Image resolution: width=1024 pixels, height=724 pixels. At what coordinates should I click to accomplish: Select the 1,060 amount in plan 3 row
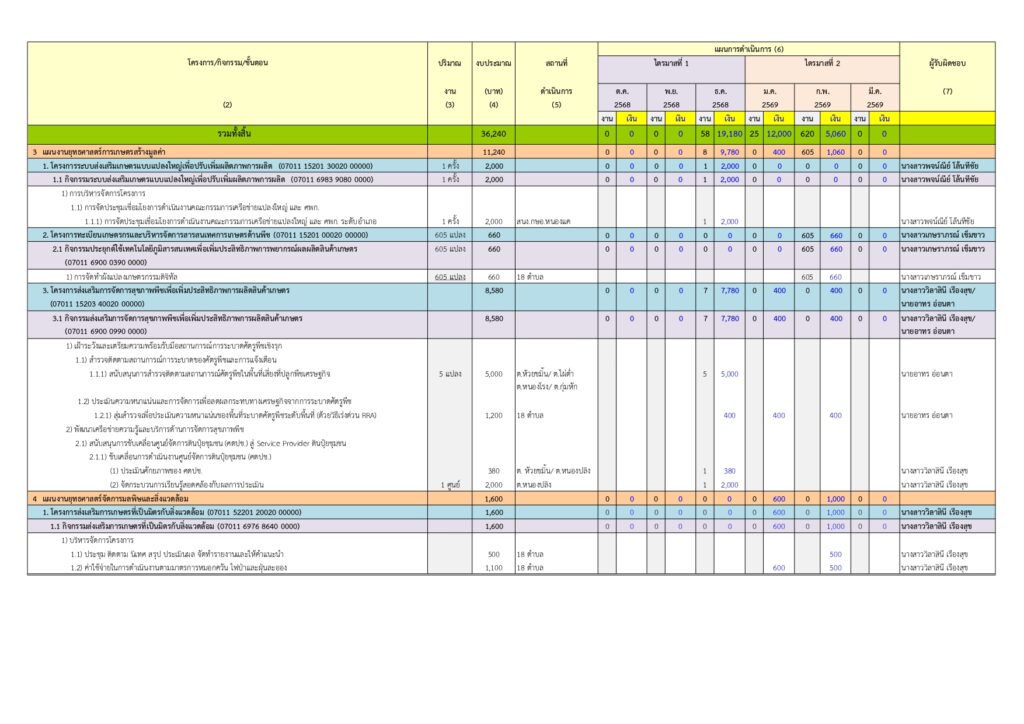click(836, 151)
